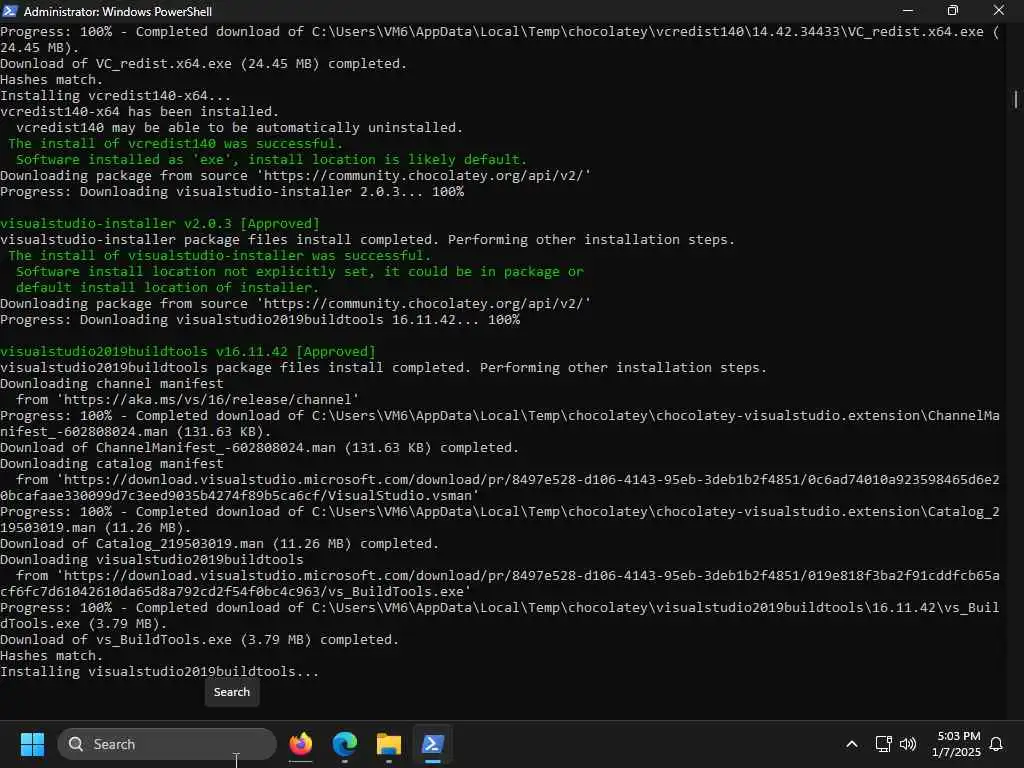Select the PowerShell taskbar icon
The width and height of the screenshot is (1024, 768).
pos(432,744)
